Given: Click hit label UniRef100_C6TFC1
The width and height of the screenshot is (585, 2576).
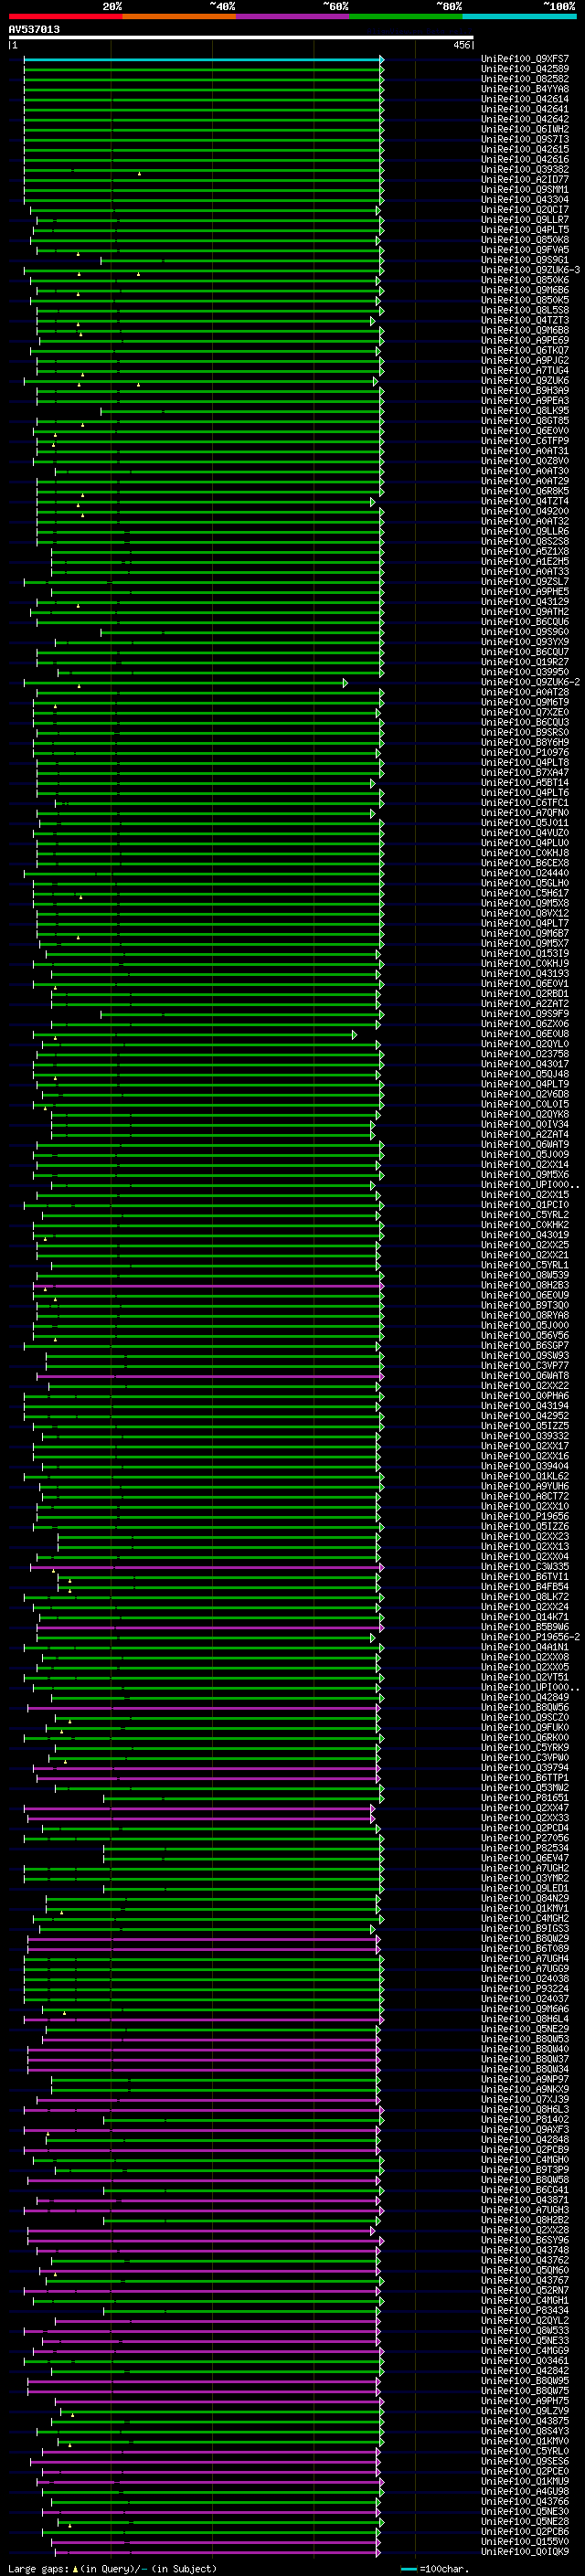Looking at the screenshot, I should coord(525,803).
